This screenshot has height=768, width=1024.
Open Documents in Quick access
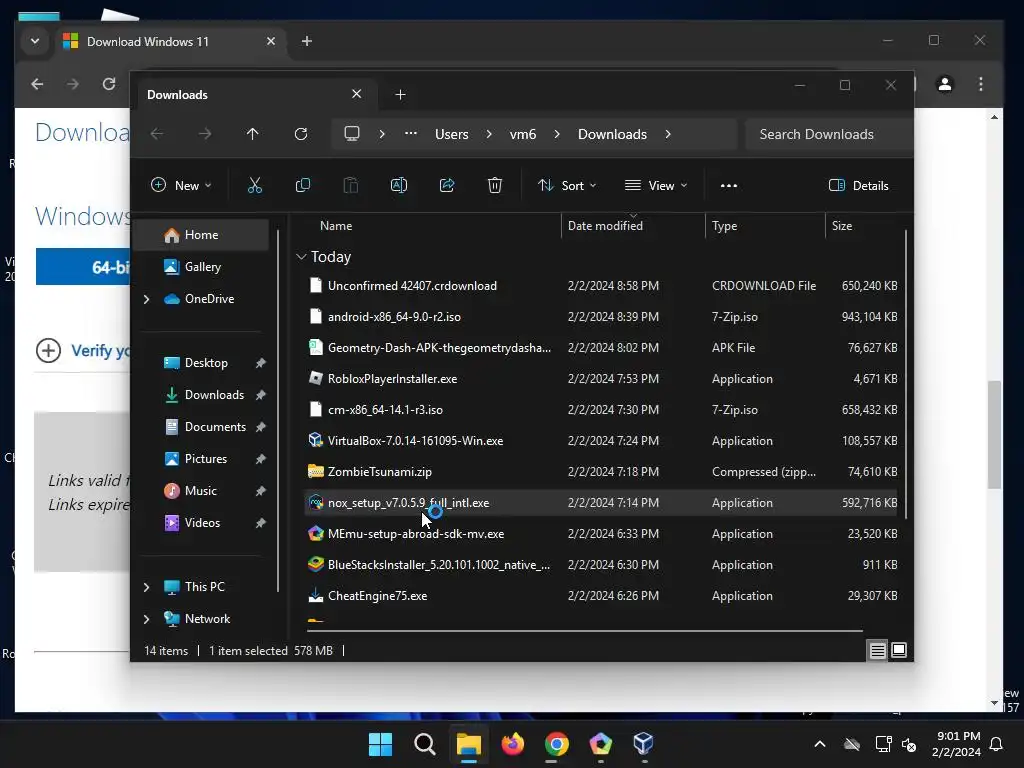[x=202, y=427]
